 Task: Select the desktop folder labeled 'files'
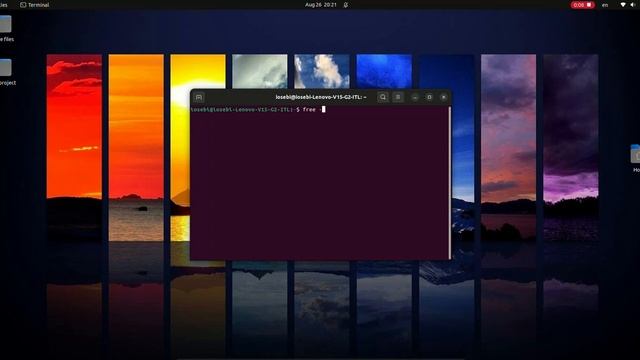click(7, 29)
